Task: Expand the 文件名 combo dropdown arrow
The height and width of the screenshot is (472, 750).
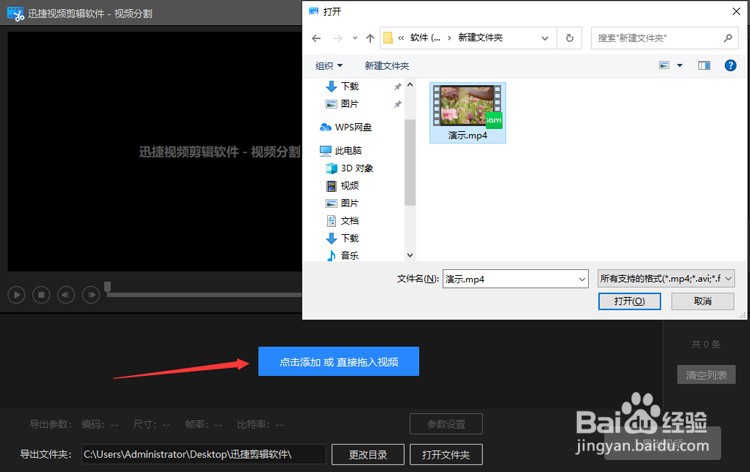Action: (x=582, y=279)
